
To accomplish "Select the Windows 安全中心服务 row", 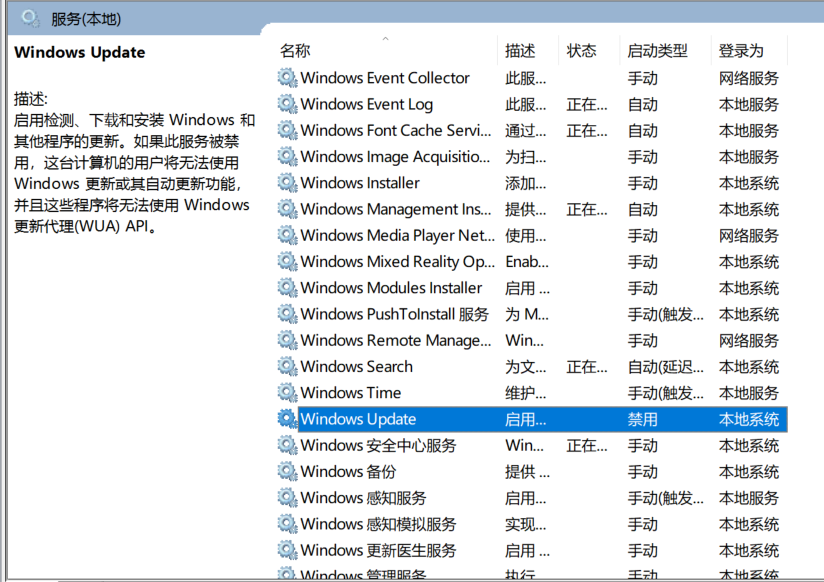I will 378,446.
